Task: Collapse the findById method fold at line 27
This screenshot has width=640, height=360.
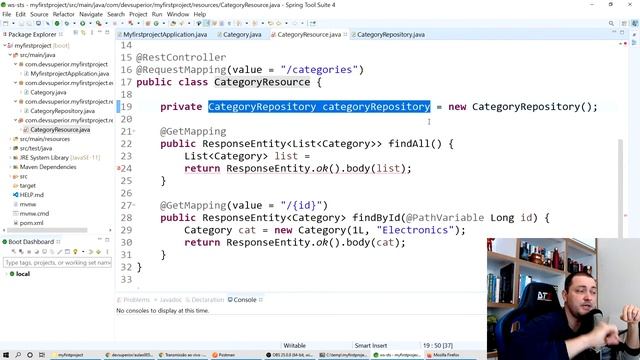Action: pos(134,205)
